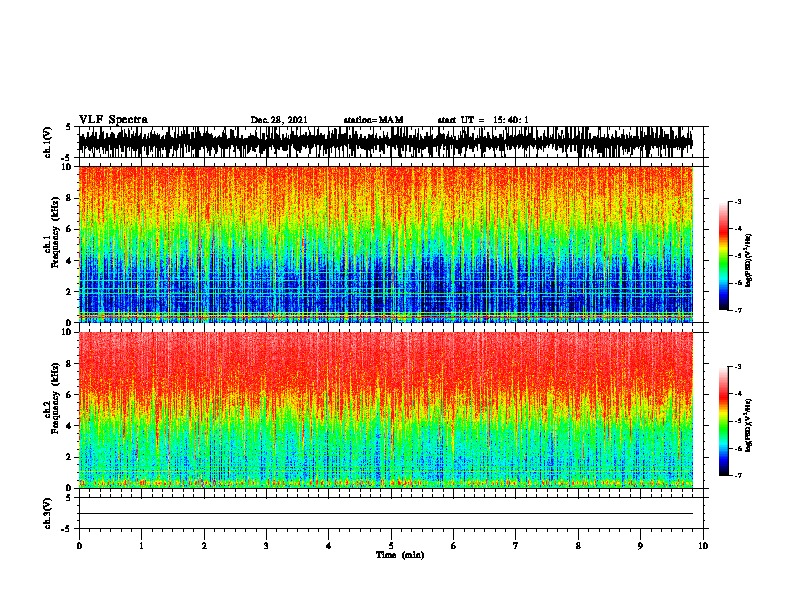Click the ch.1 frequency tick label "6"
Screen dimensions: 792x612
pyautogui.click(x=69, y=229)
